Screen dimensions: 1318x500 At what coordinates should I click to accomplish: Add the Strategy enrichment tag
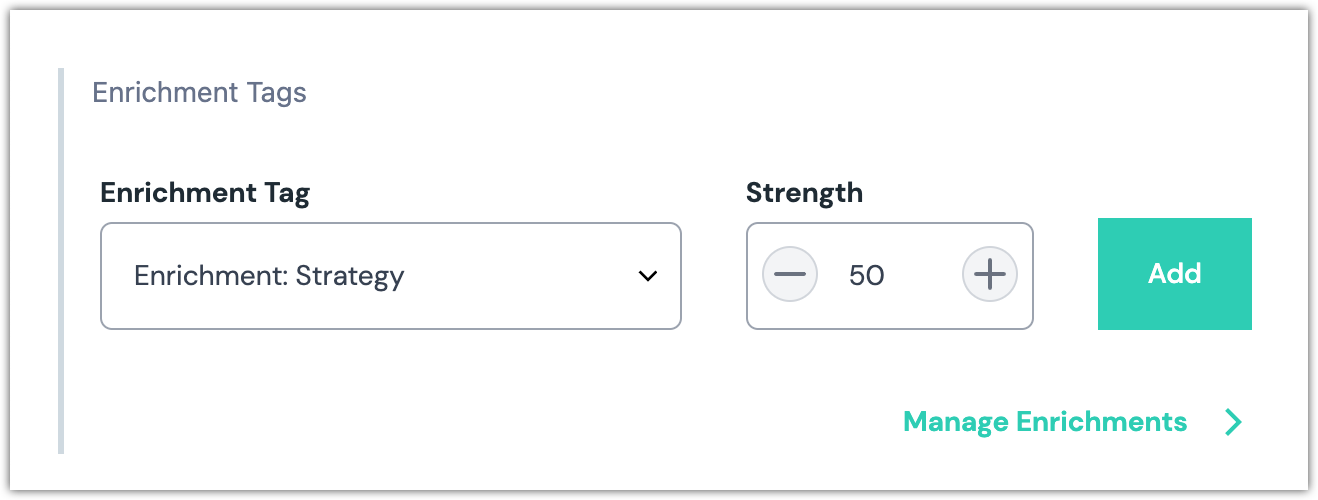point(1174,274)
